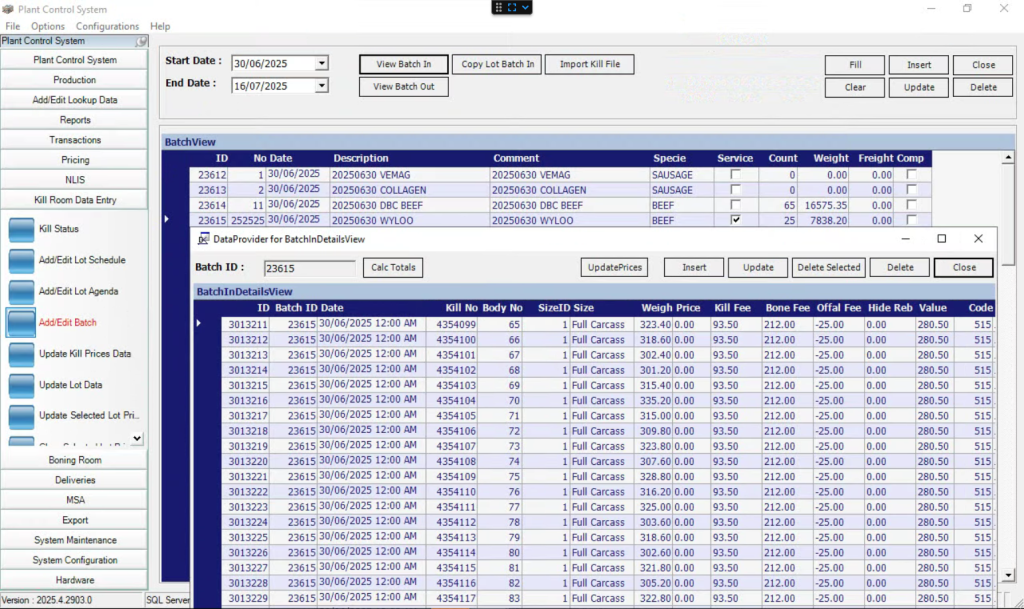Select row with ID 3013211
The height and width of the screenshot is (609, 1024).
pyautogui.click(x=607, y=324)
